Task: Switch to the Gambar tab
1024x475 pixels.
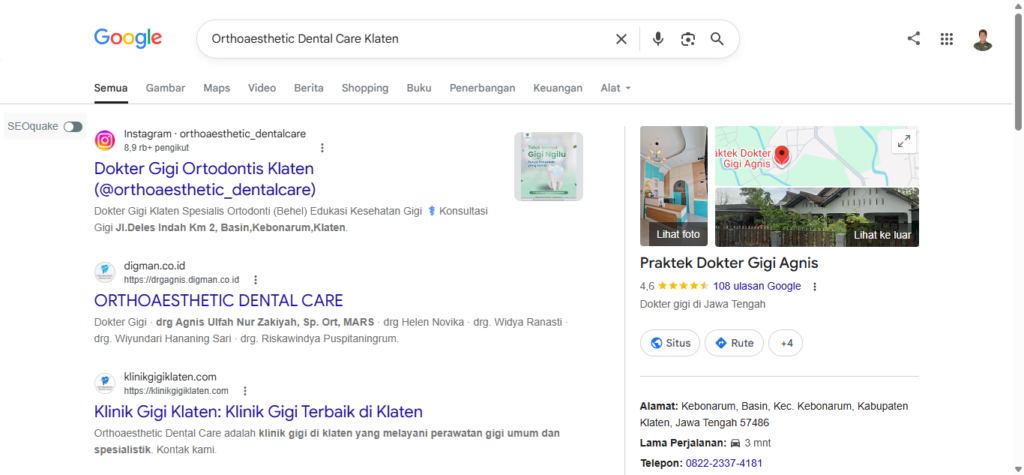Action: point(165,88)
